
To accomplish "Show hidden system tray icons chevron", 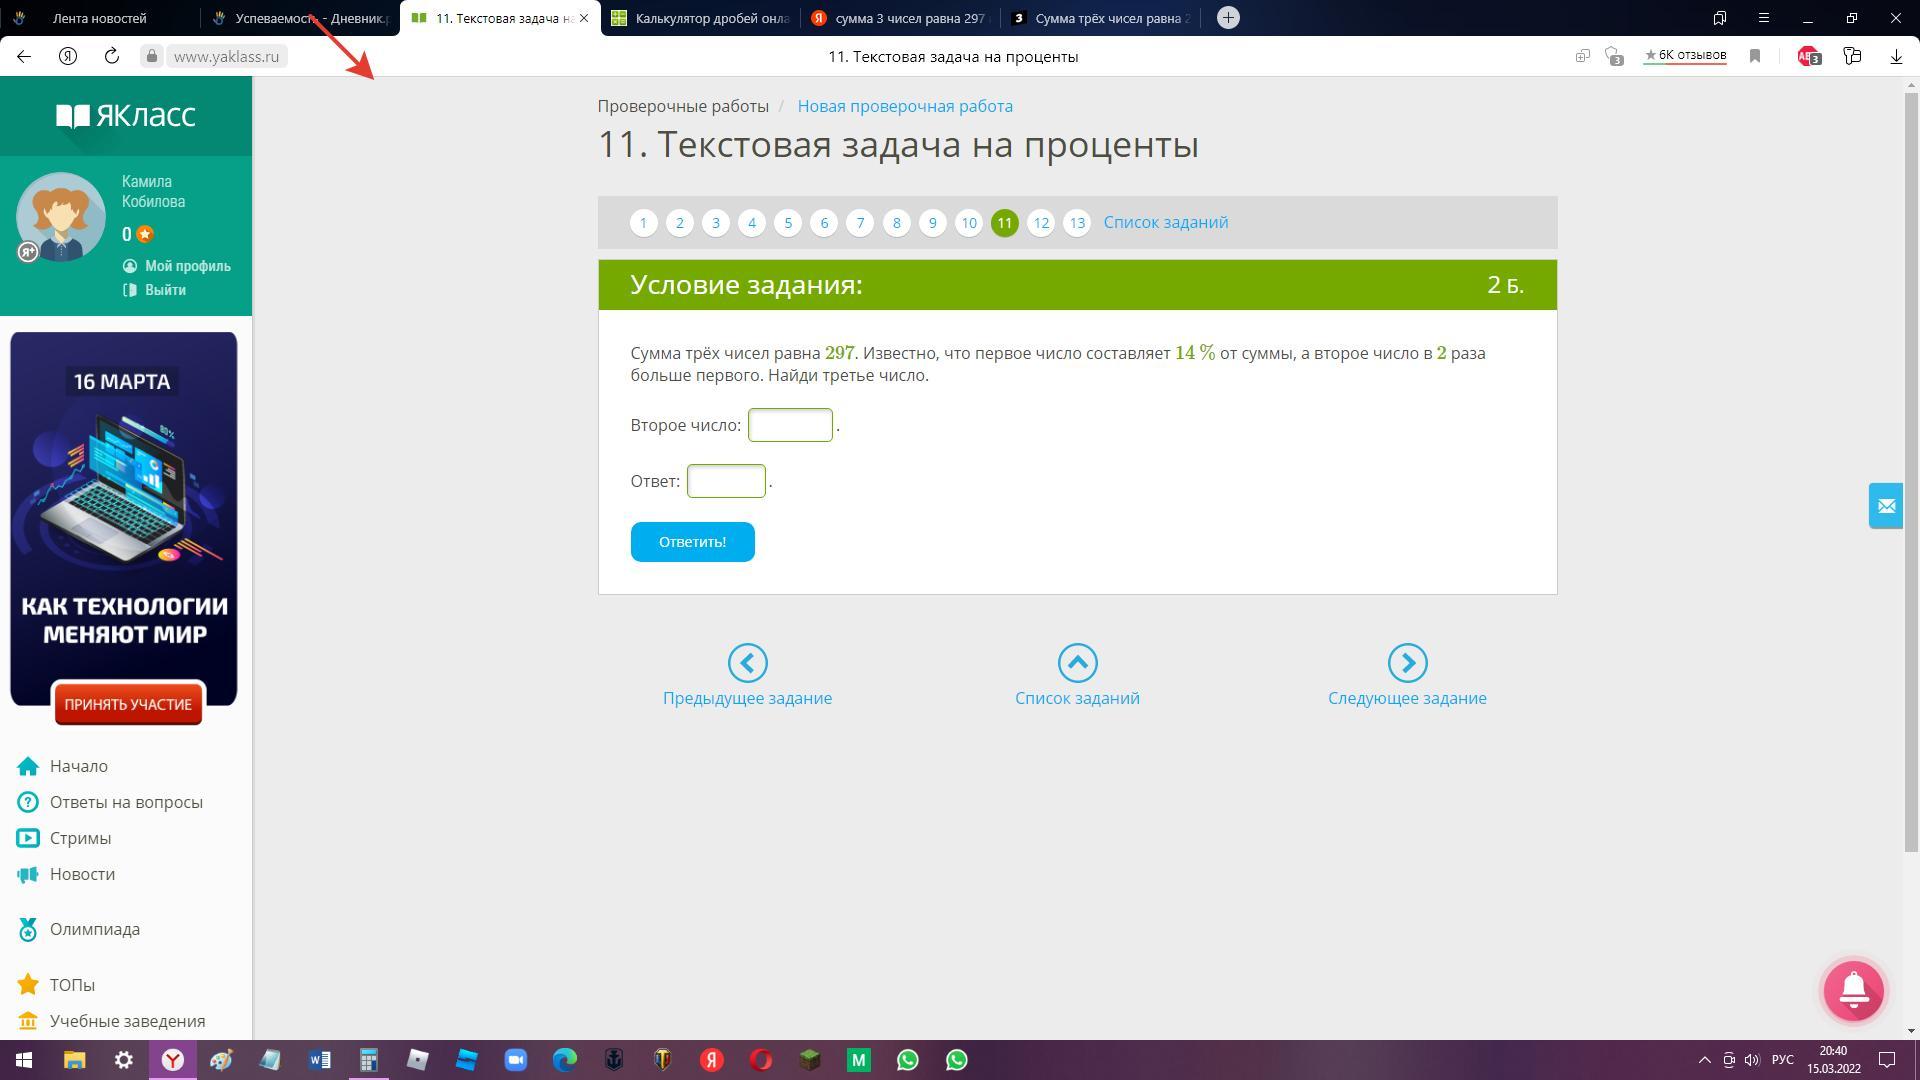I will [1704, 1060].
